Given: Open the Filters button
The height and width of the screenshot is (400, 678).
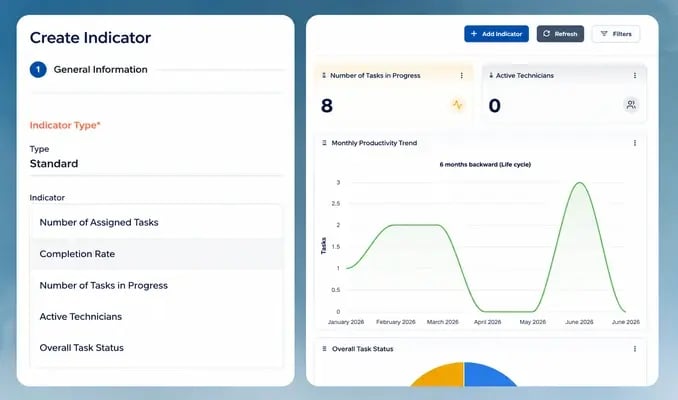Looking at the screenshot, I should (x=616, y=34).
